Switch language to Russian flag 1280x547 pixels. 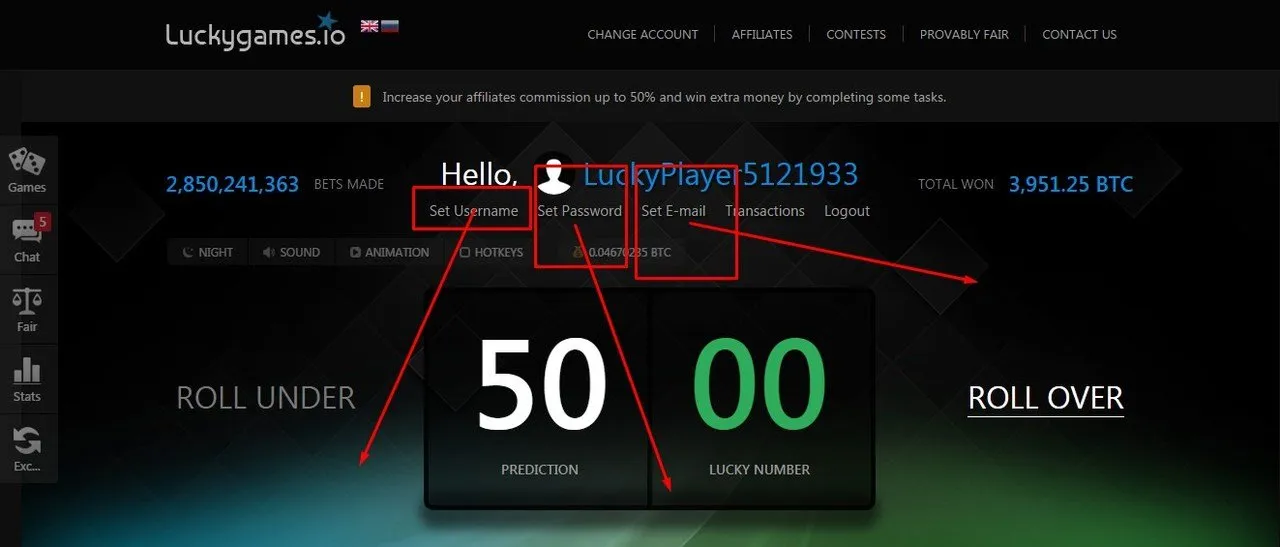(x=390, y=26)
